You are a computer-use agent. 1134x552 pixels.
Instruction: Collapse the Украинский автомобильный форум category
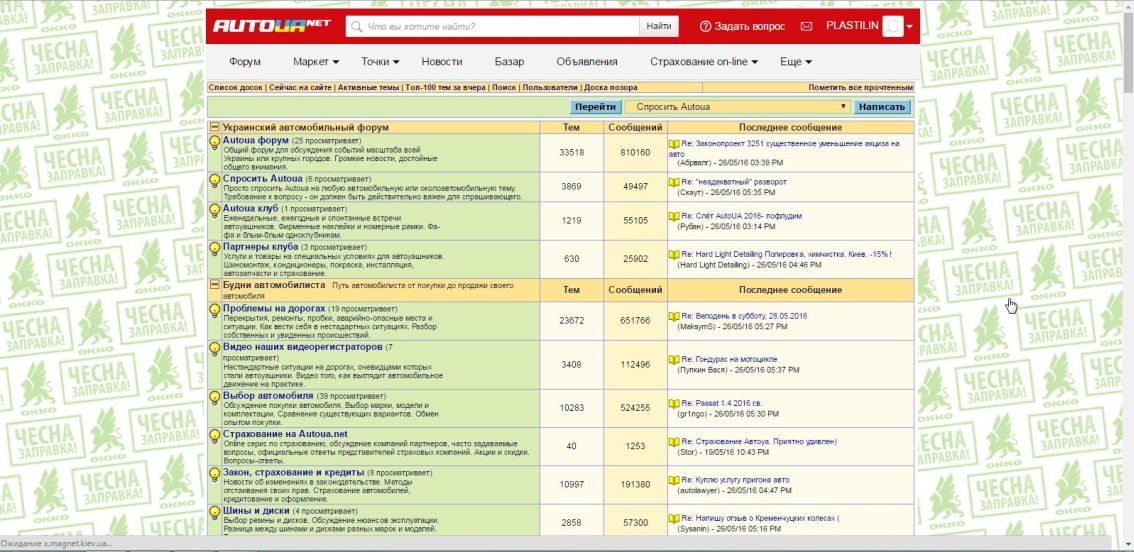pos(214,128)
